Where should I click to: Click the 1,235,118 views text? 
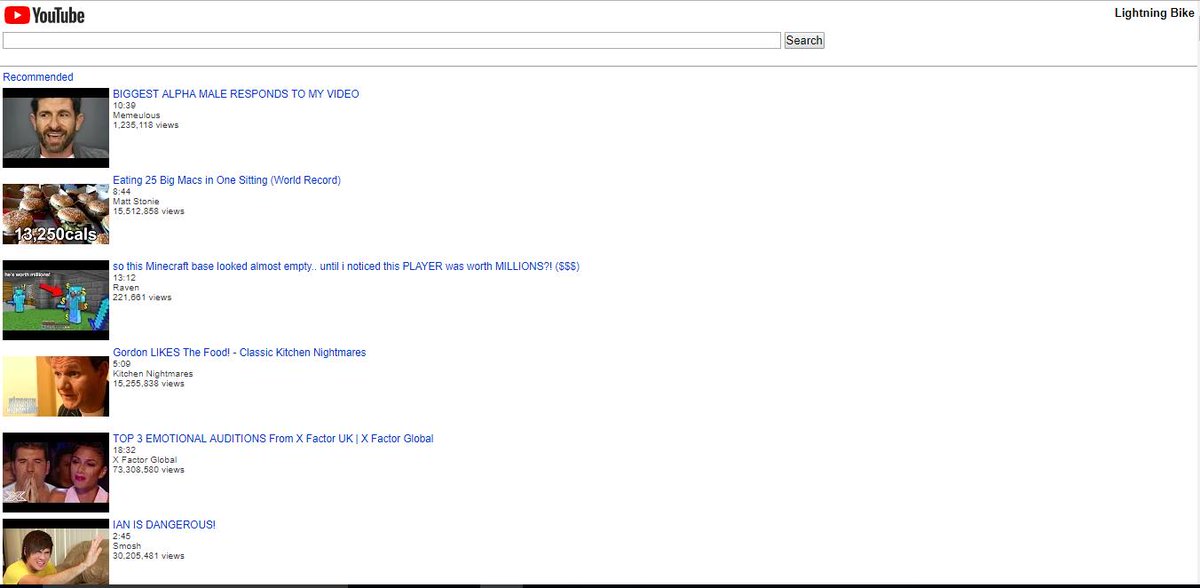point(146,125)
